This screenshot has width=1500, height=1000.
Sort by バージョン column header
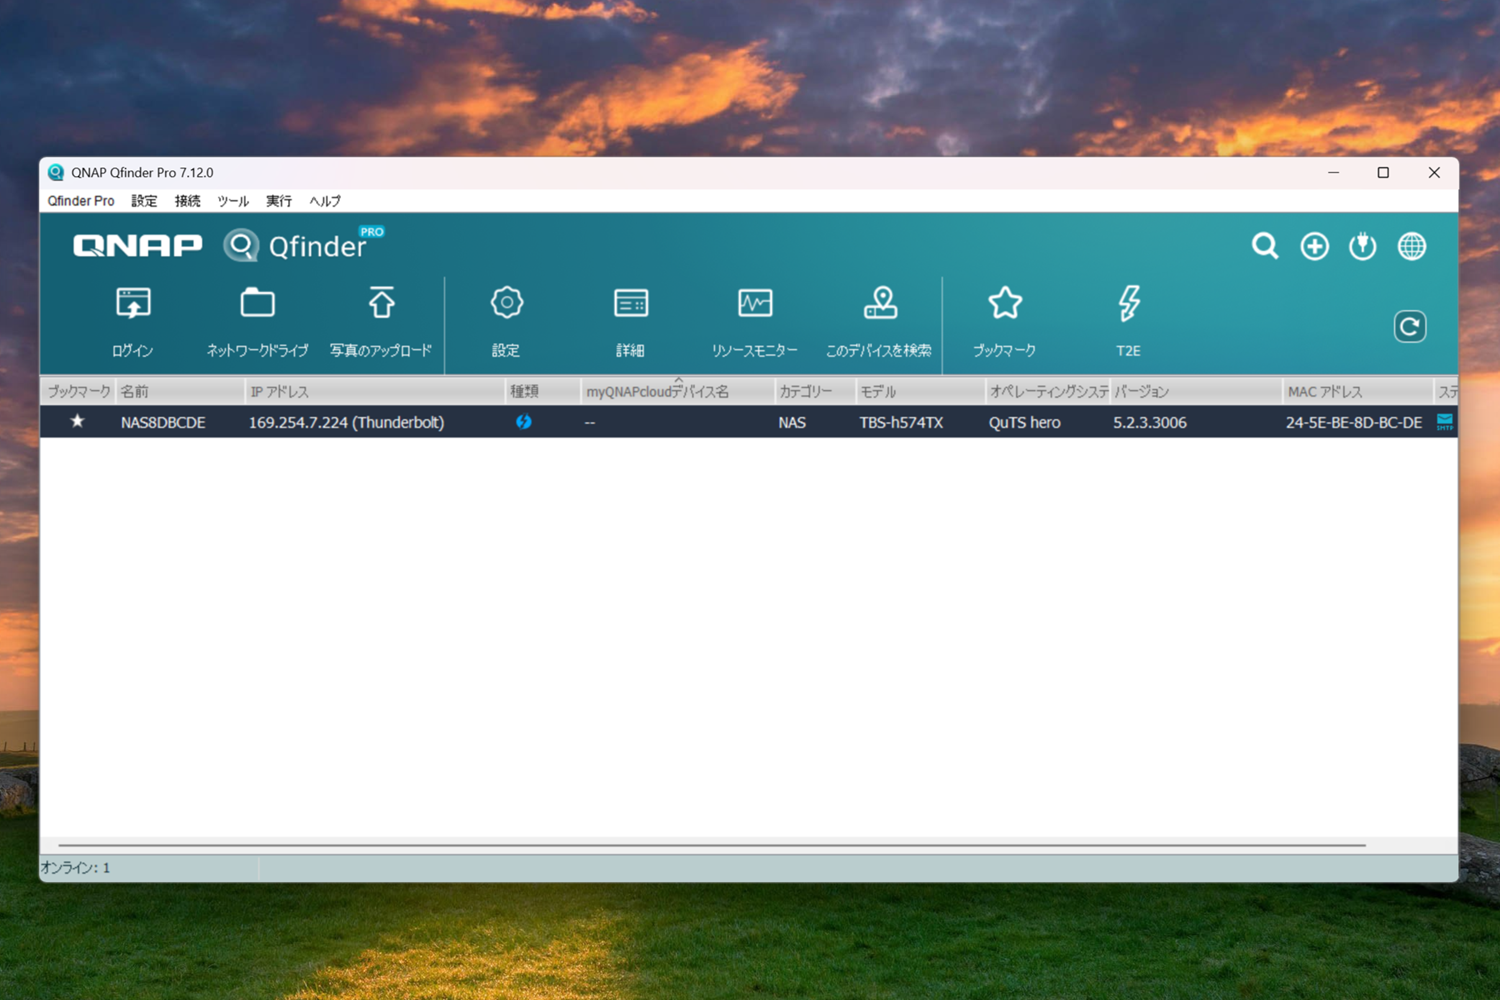1197,391
